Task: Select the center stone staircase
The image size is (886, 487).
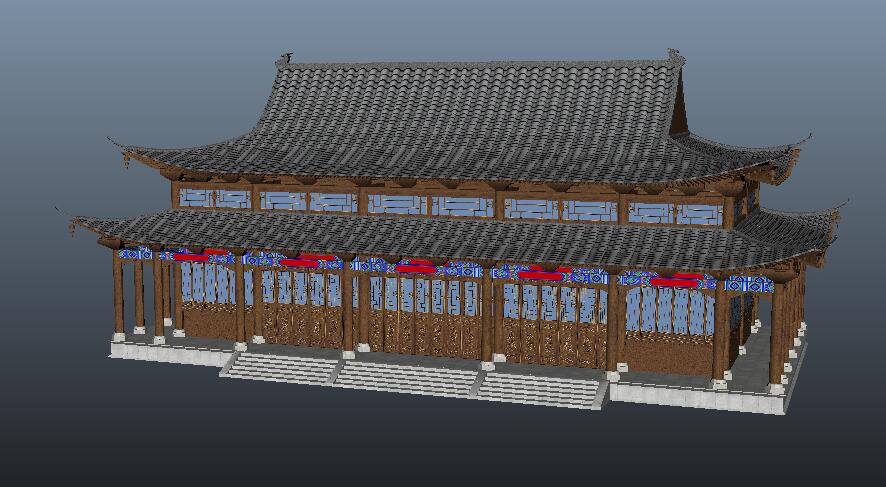Action: coord(405,376)
